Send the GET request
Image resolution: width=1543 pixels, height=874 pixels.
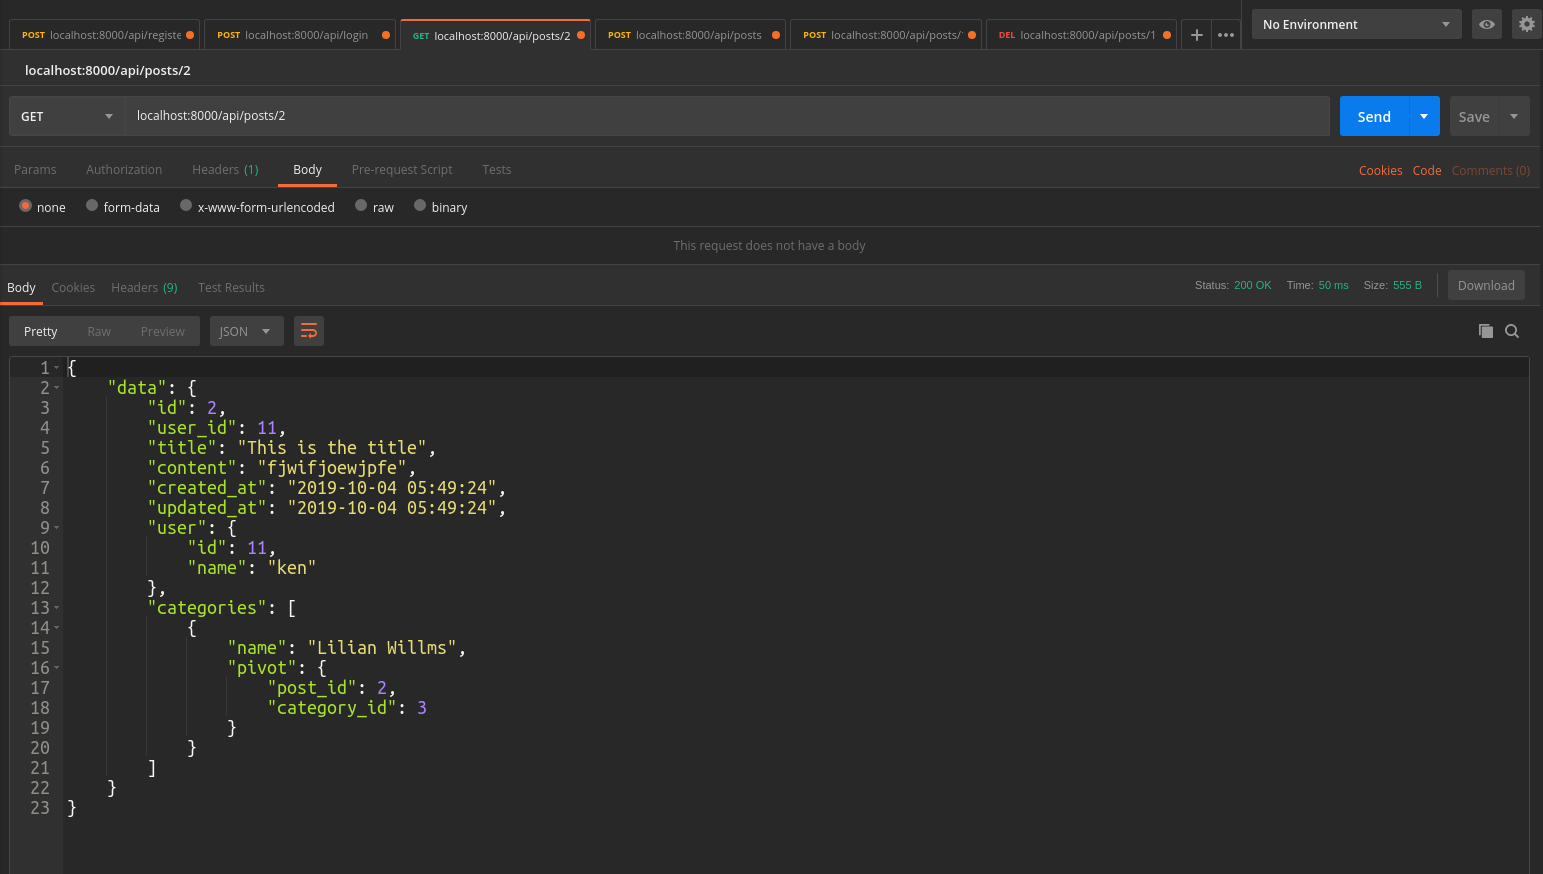pos(1374,116)
